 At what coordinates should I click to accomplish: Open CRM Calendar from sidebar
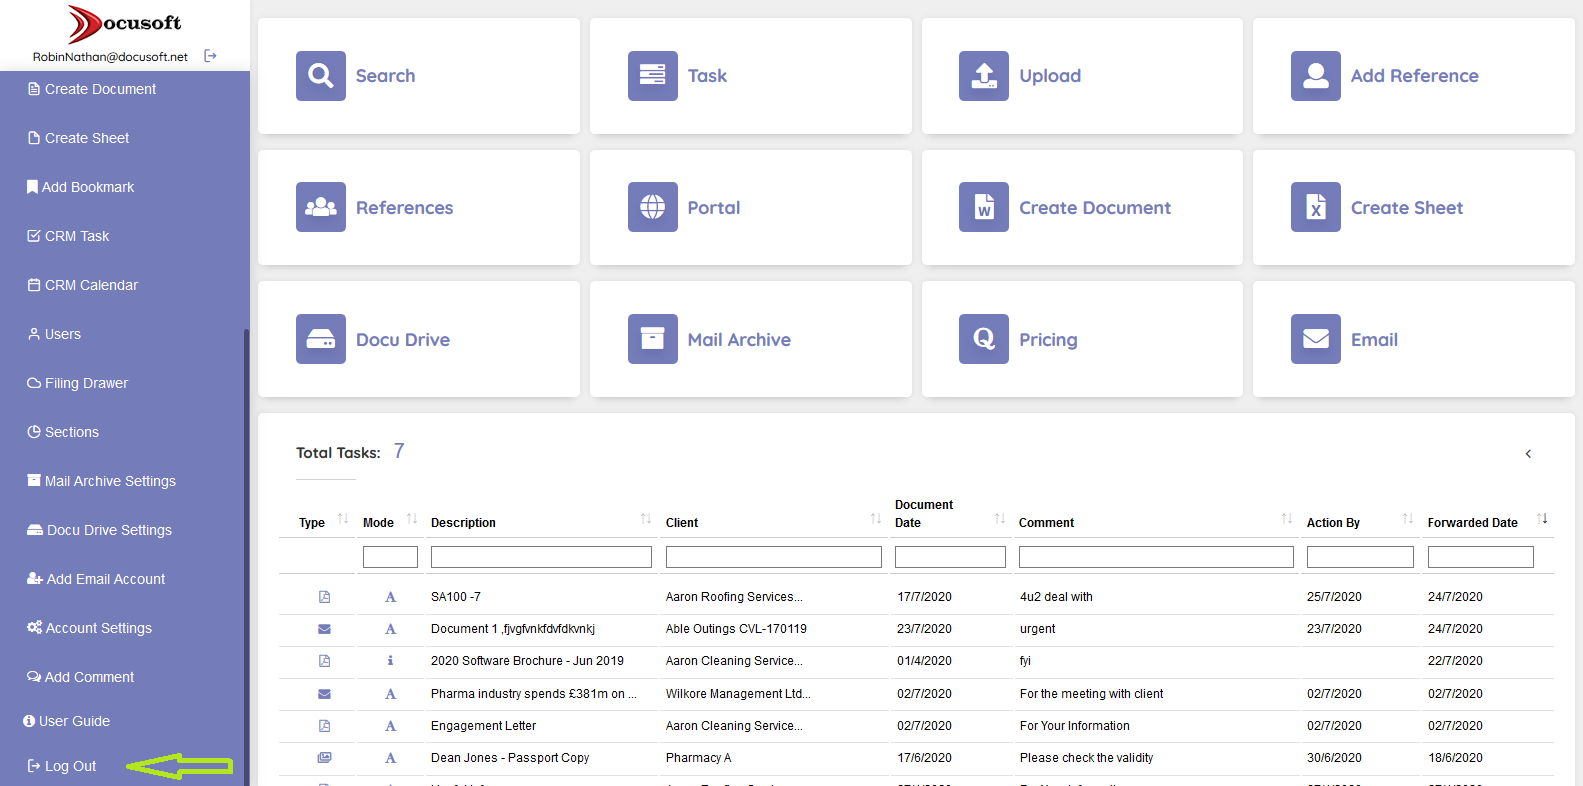[83, 285]
